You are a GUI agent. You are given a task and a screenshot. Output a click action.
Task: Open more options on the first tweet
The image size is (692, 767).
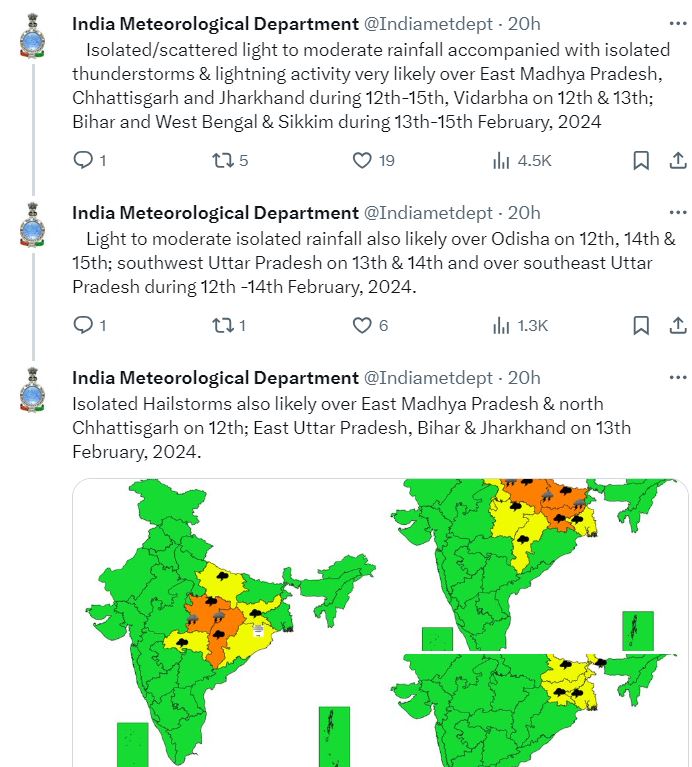[678, 23]
